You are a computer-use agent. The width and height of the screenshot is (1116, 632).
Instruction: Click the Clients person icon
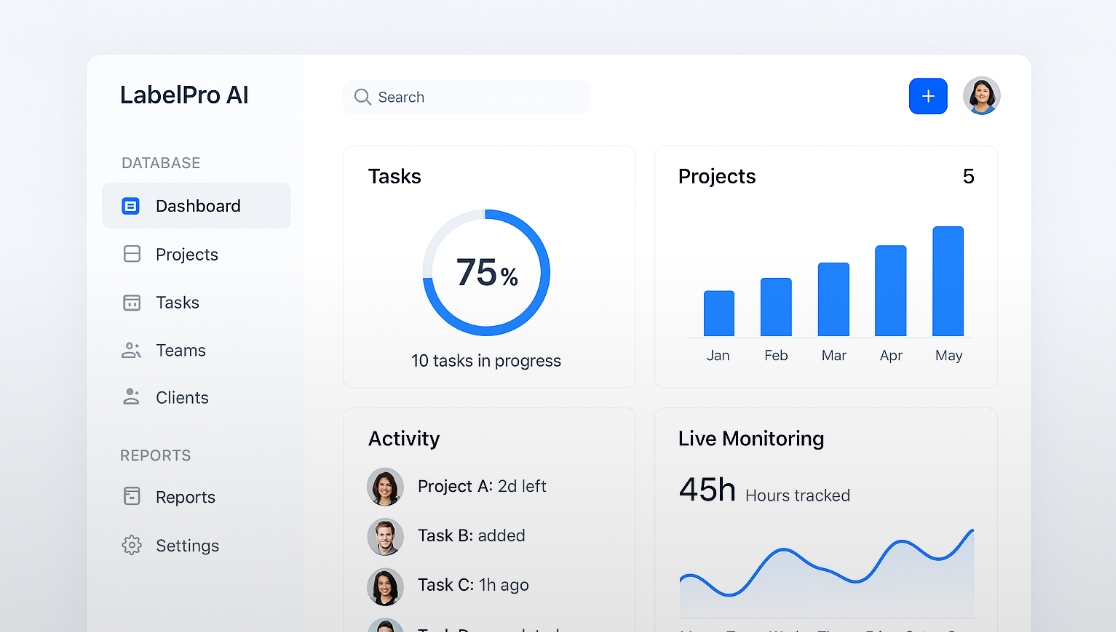tap(131, 397)
